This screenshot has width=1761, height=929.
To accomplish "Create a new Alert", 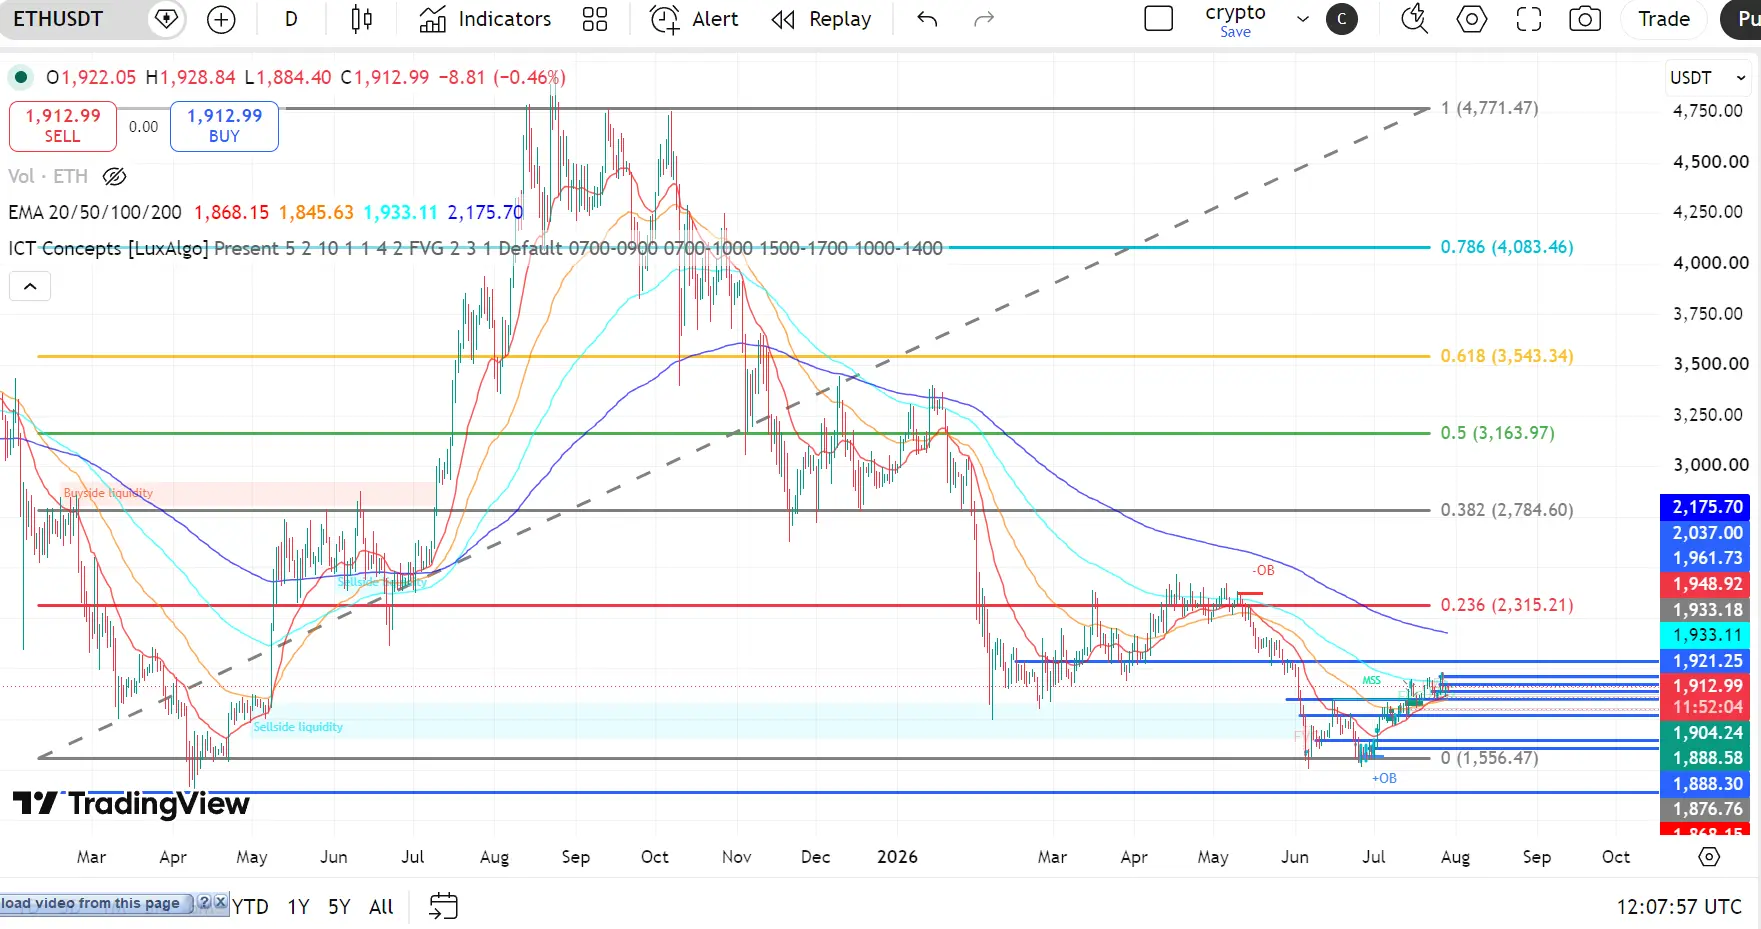I will tap(695, 19).
